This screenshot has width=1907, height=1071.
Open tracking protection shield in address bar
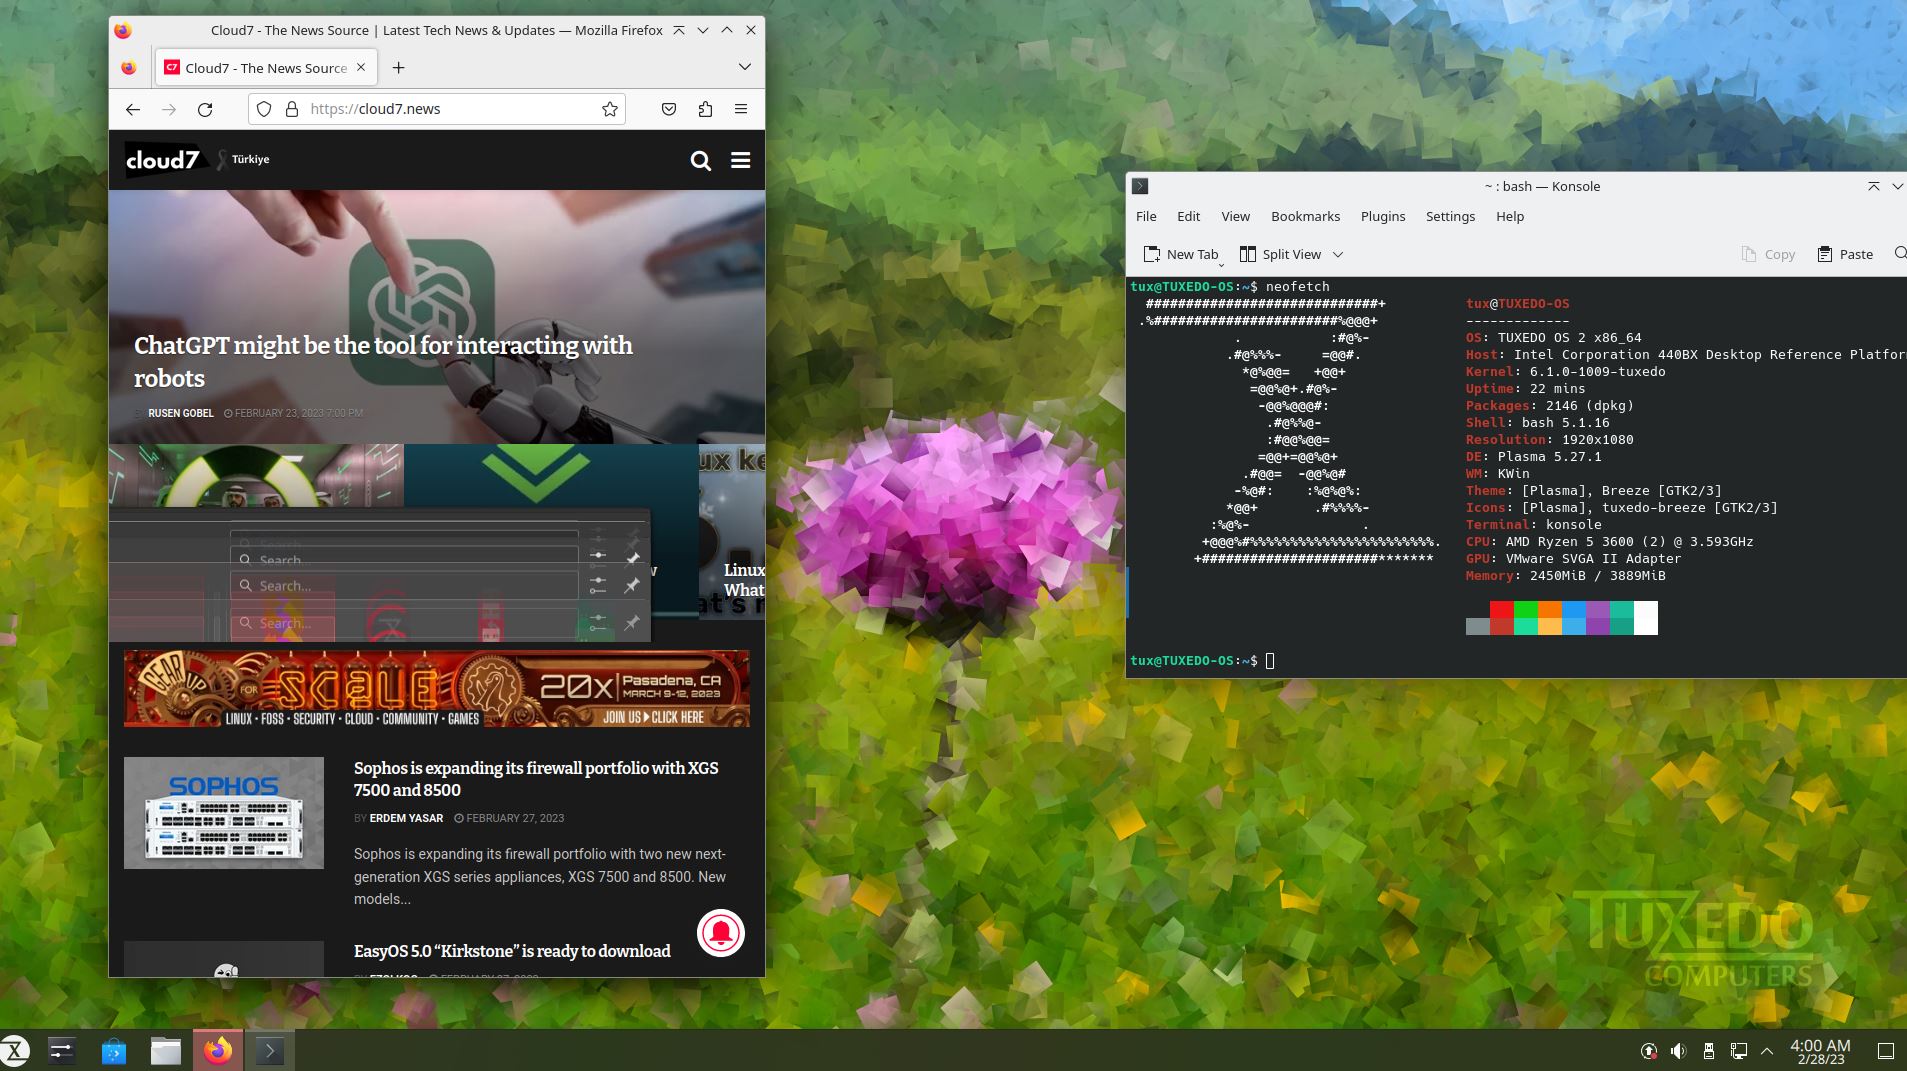pyautogui.click(x=264, y=109)
